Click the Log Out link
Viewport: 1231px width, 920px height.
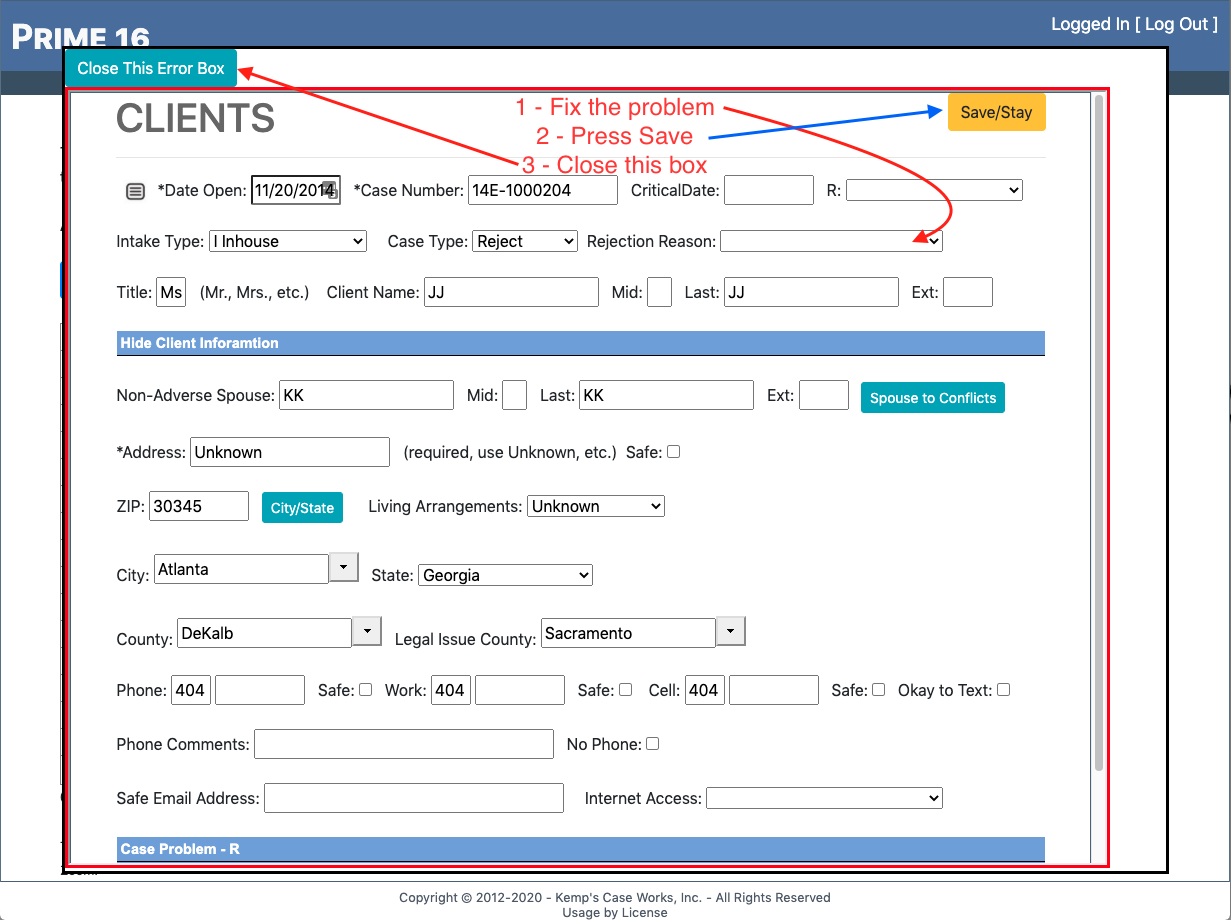1175,24
